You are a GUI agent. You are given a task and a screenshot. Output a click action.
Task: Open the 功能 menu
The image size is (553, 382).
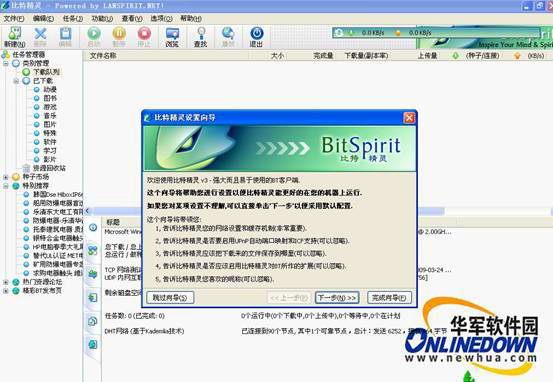coord(102,18)
